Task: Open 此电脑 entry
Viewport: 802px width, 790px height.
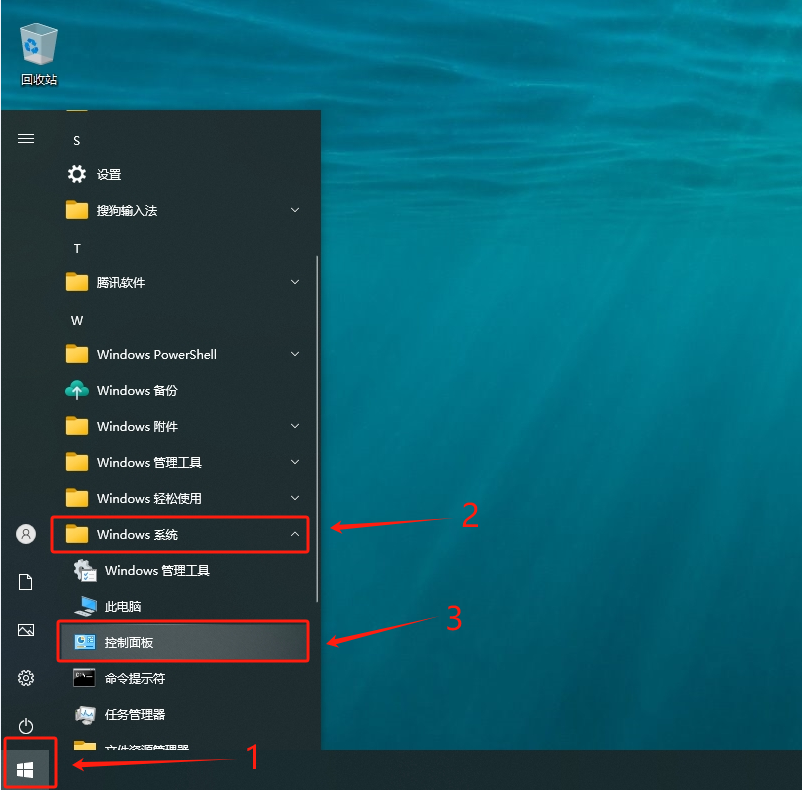Action: (x=122, y=607)
